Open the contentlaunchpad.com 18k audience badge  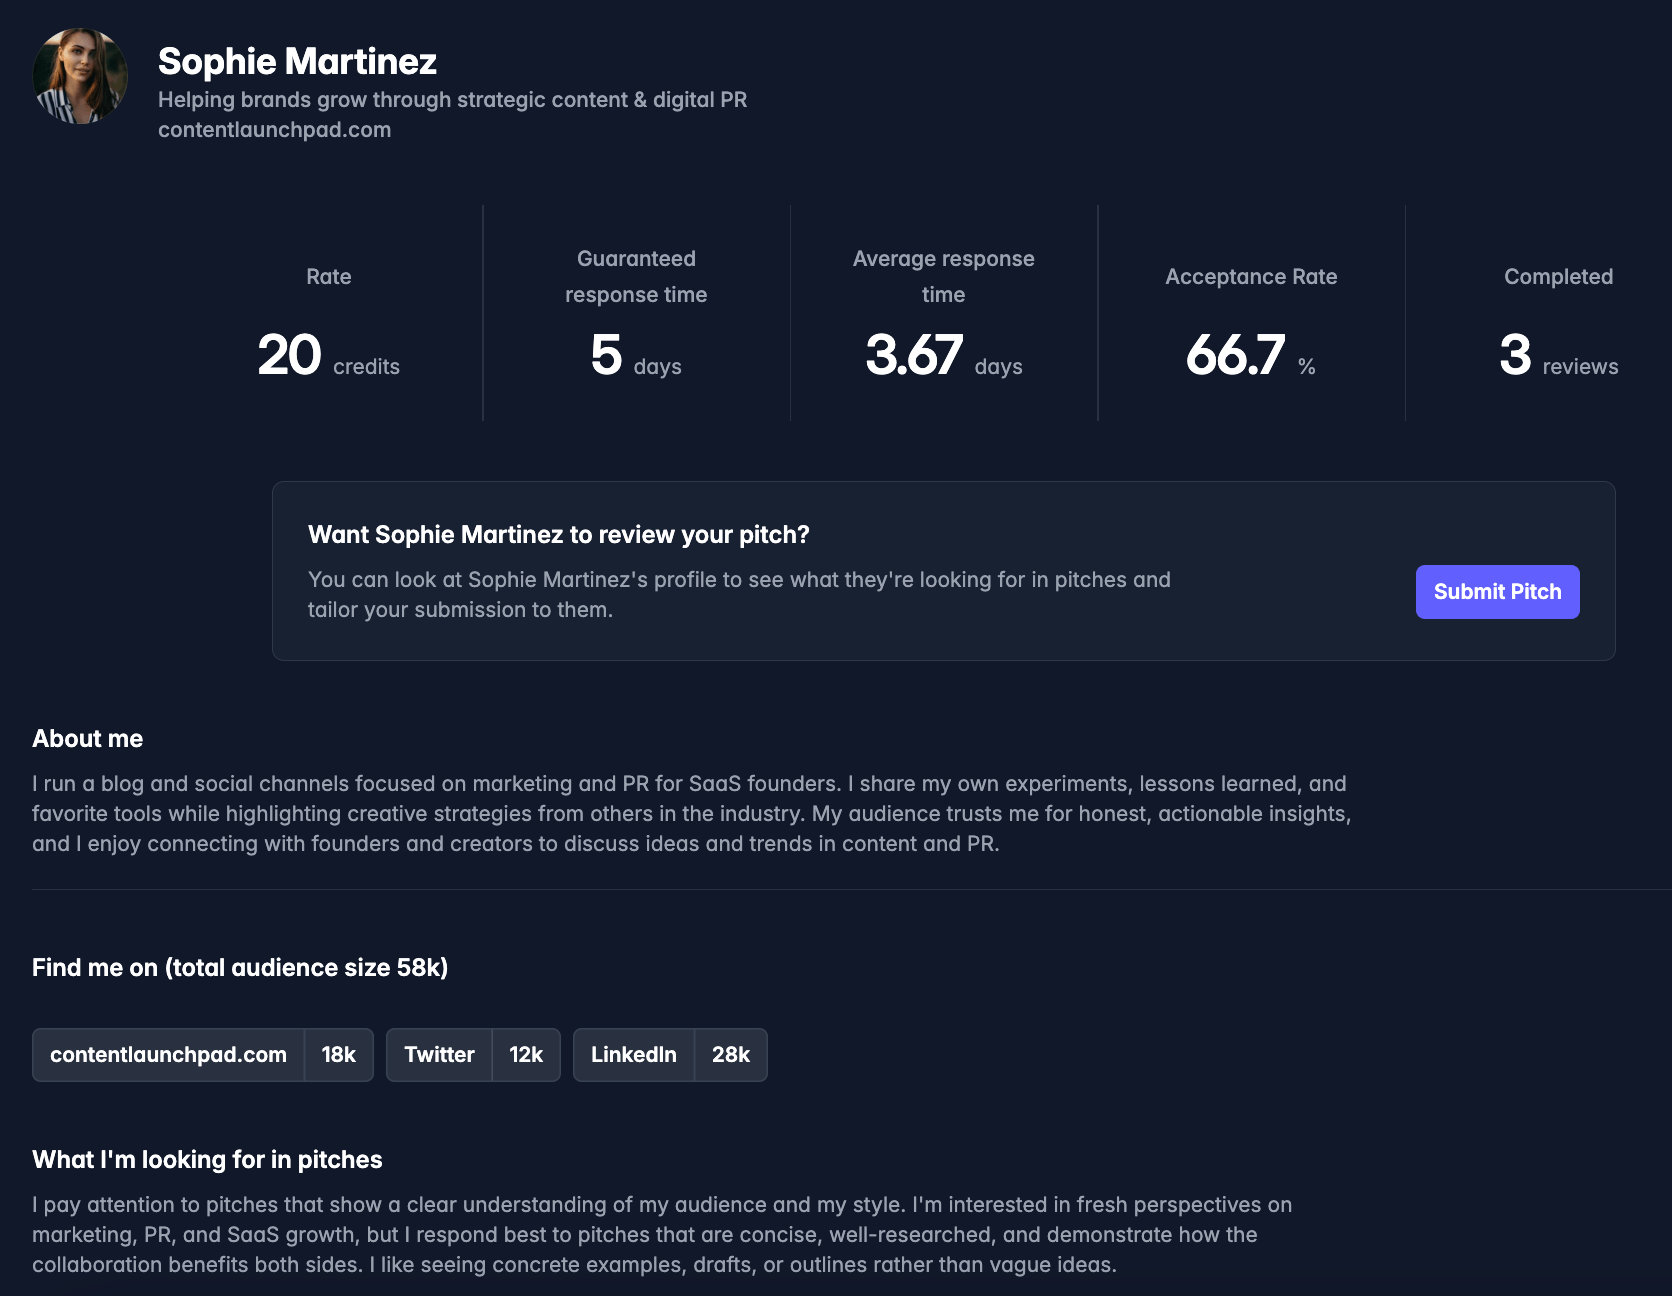tap(203, 1055)
